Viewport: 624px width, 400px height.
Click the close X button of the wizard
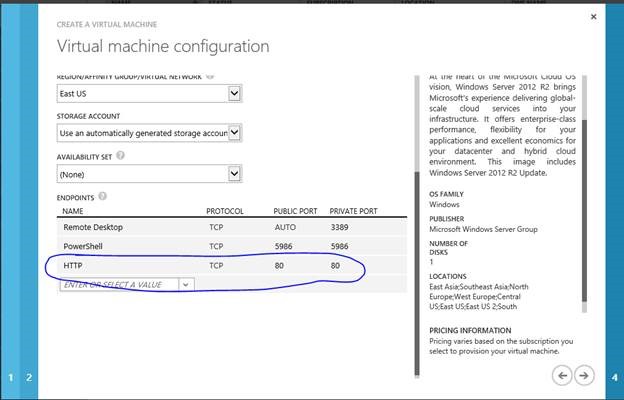pos(594,17)
